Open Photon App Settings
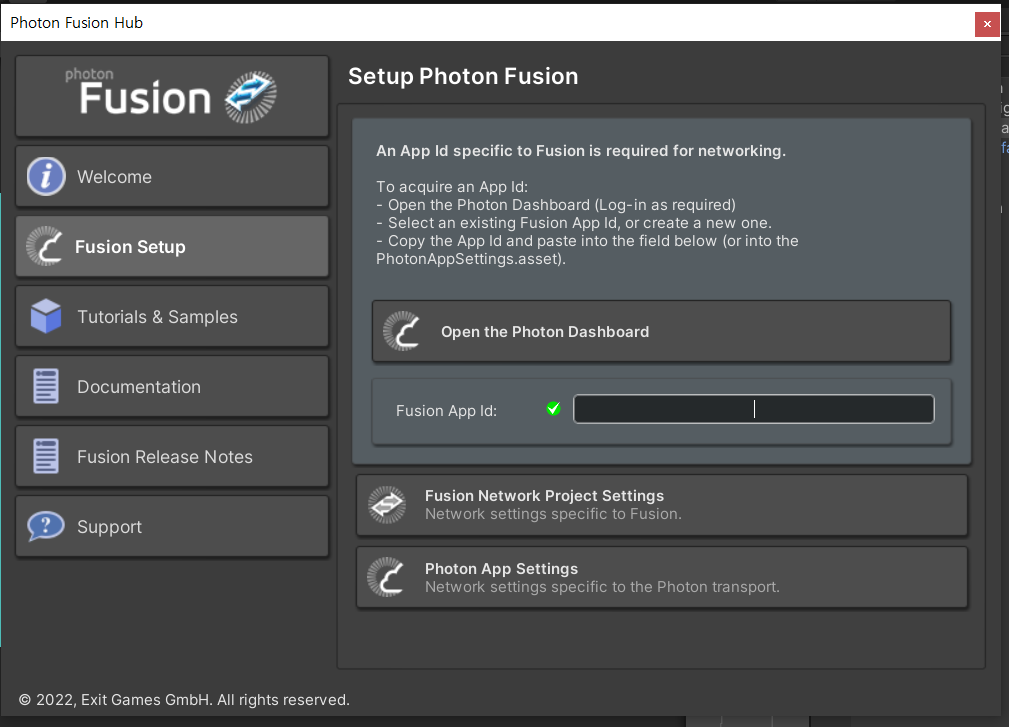The height and width of the screenshot is (727, 1009). pos(662,578)
